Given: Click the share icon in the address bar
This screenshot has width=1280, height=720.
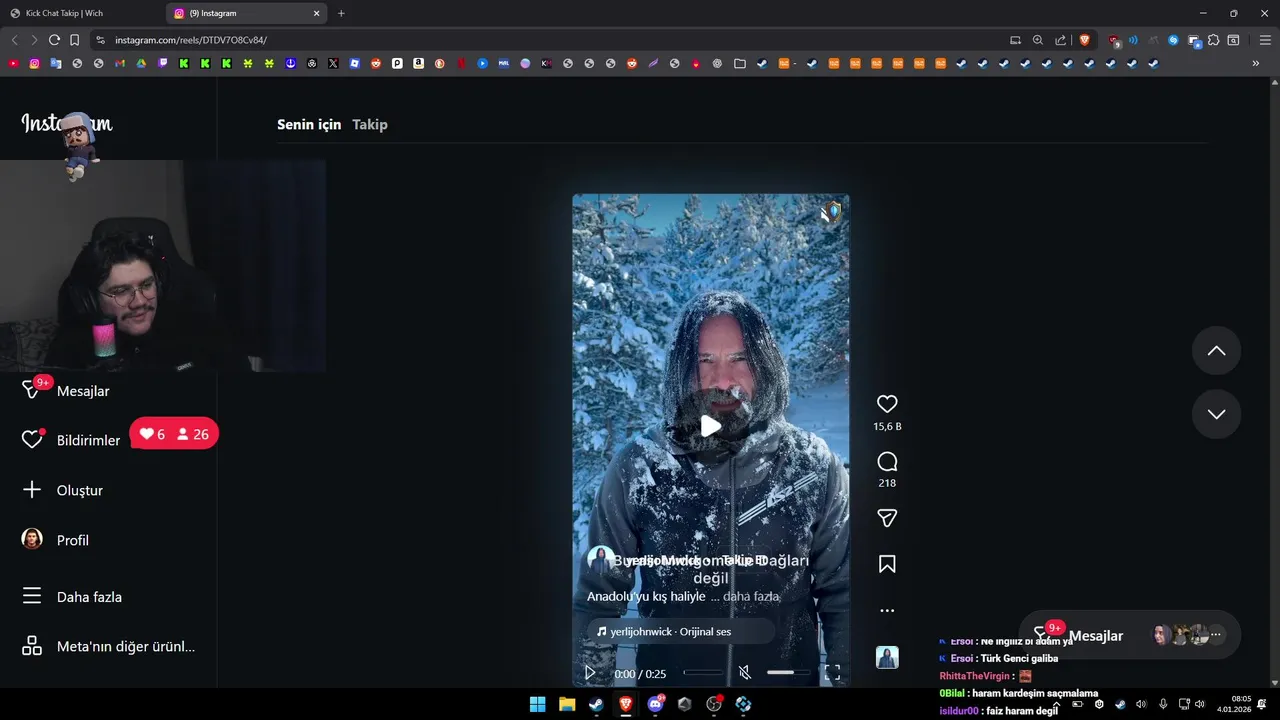Looking at the screenshot, I should pyautogui.click(x=1060, y=40).
